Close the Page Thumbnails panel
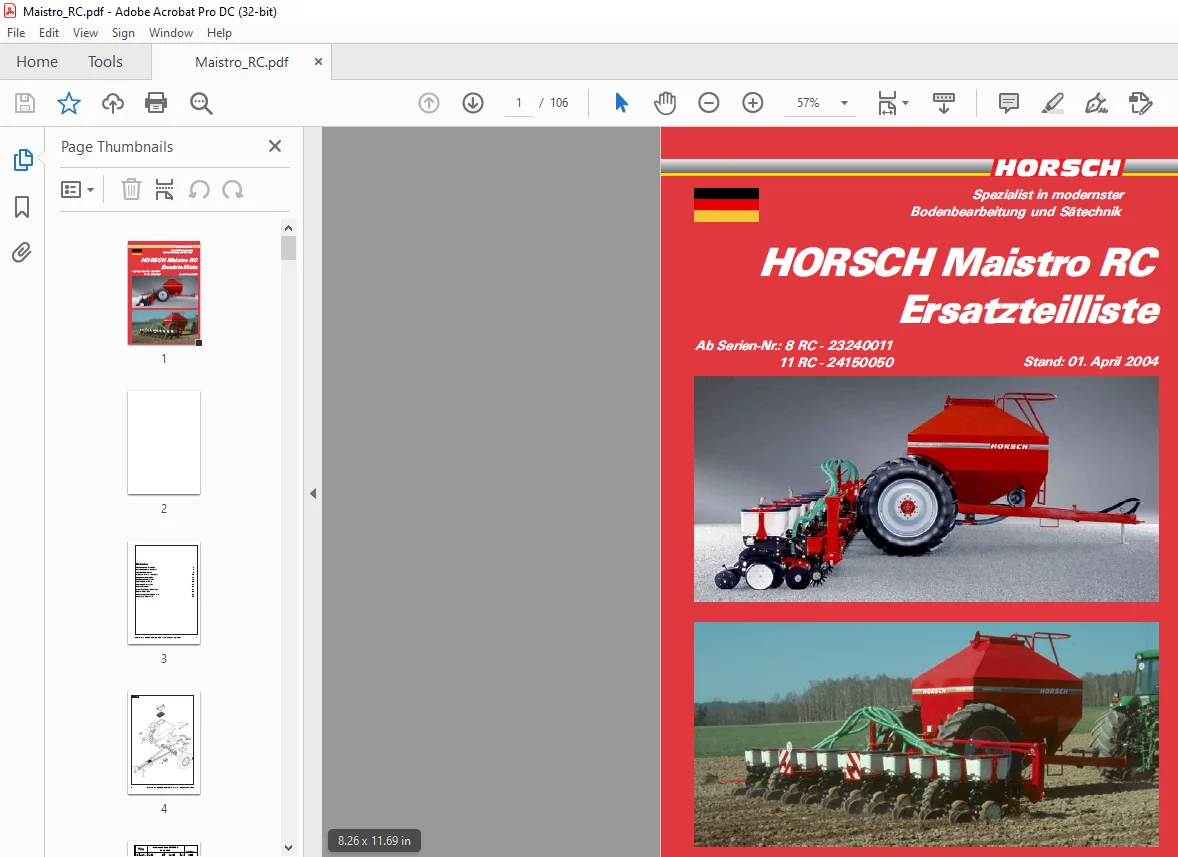 (x=275, y=146)
